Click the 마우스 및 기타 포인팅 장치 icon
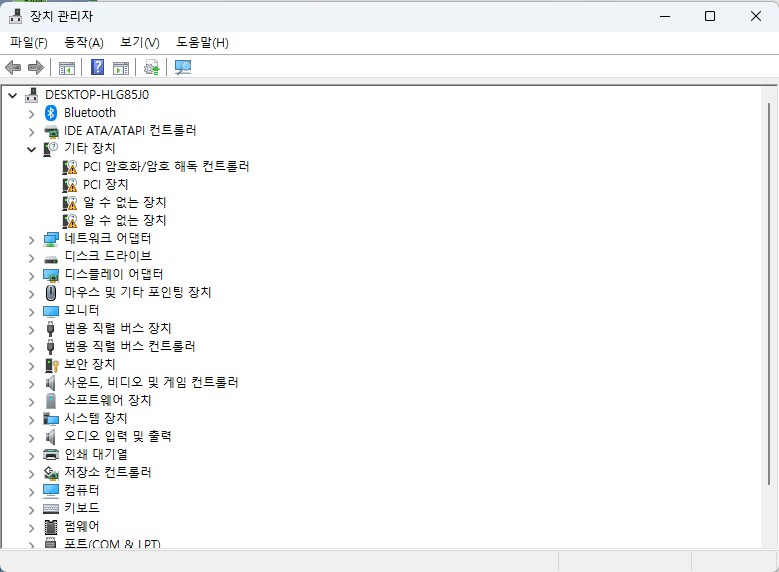Viewport: 779px width, 572px height. pos(51,293)
